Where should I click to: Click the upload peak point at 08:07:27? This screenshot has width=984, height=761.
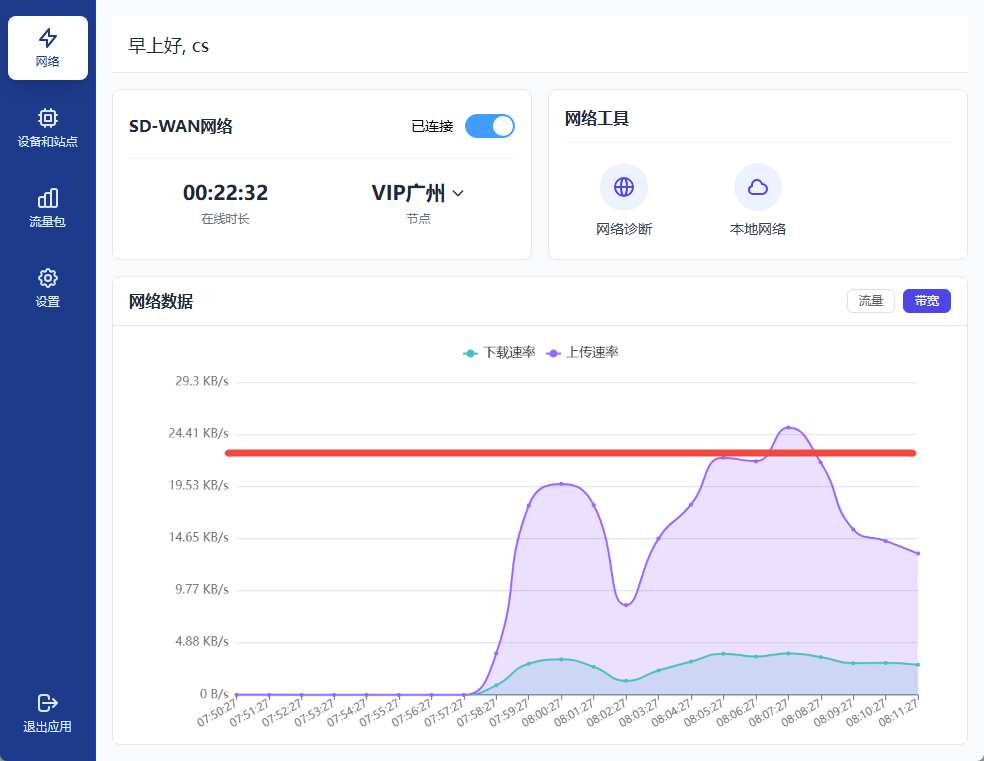[788, 428]
